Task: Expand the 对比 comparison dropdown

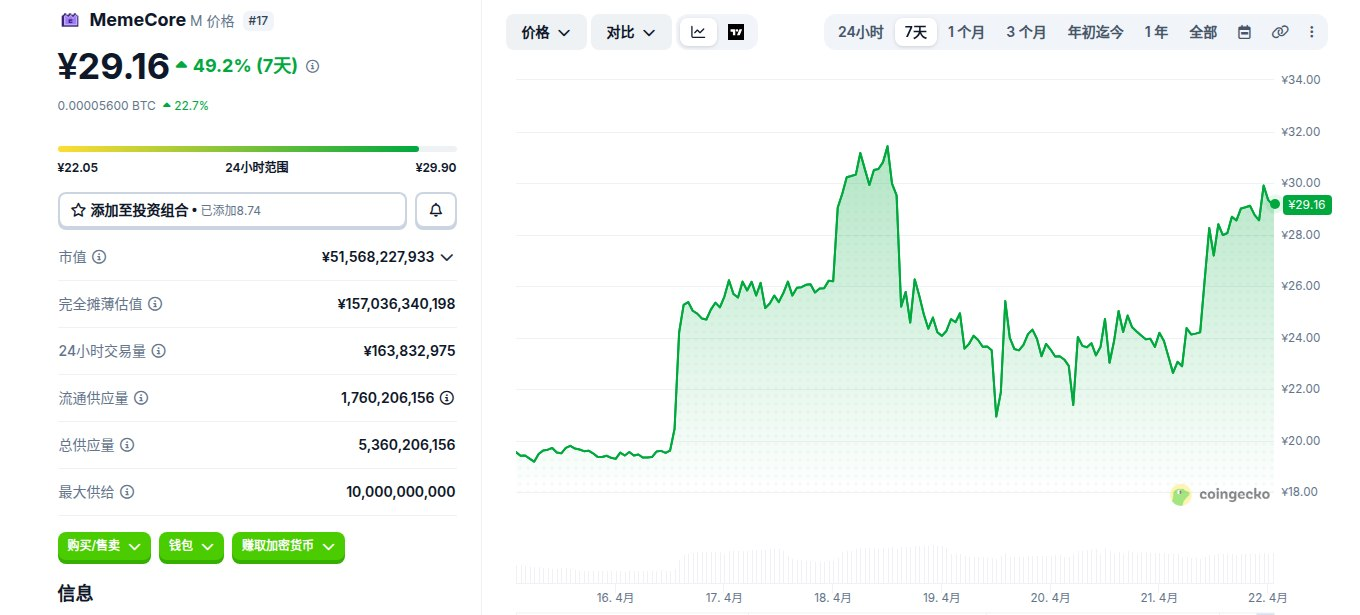Action: [631, 32]
